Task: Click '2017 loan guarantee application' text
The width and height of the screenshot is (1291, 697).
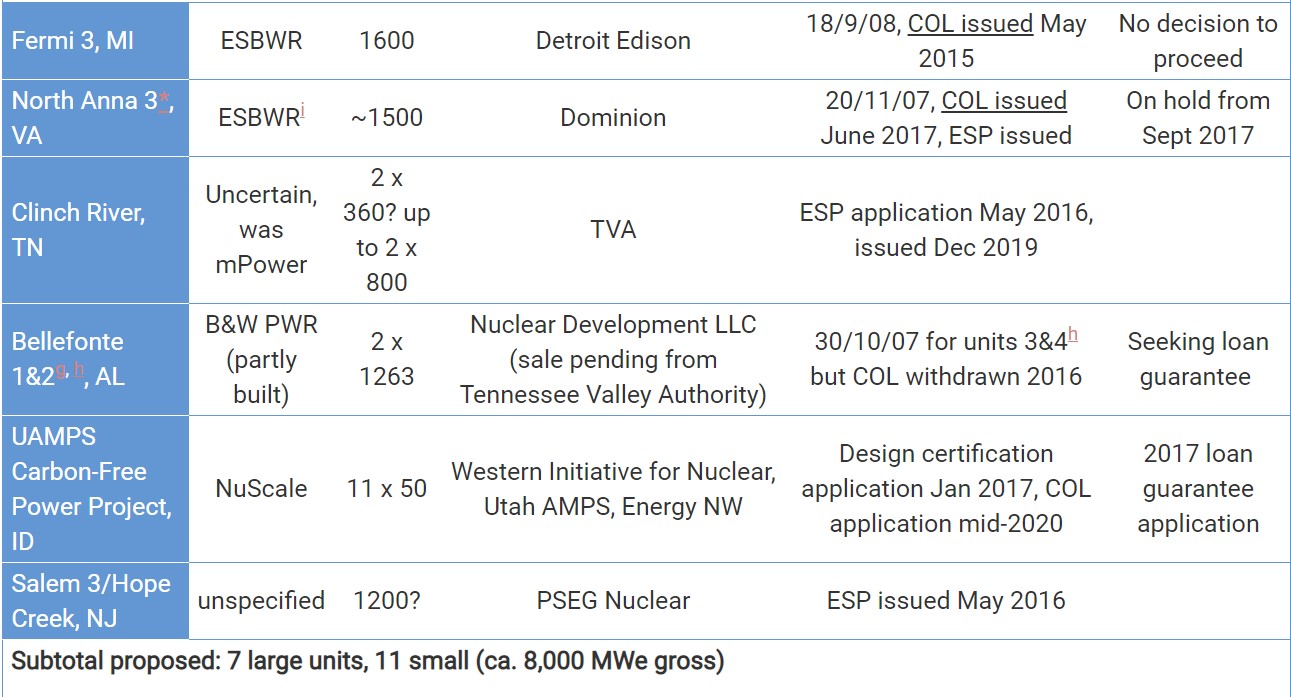Action: coord(1198,489)
